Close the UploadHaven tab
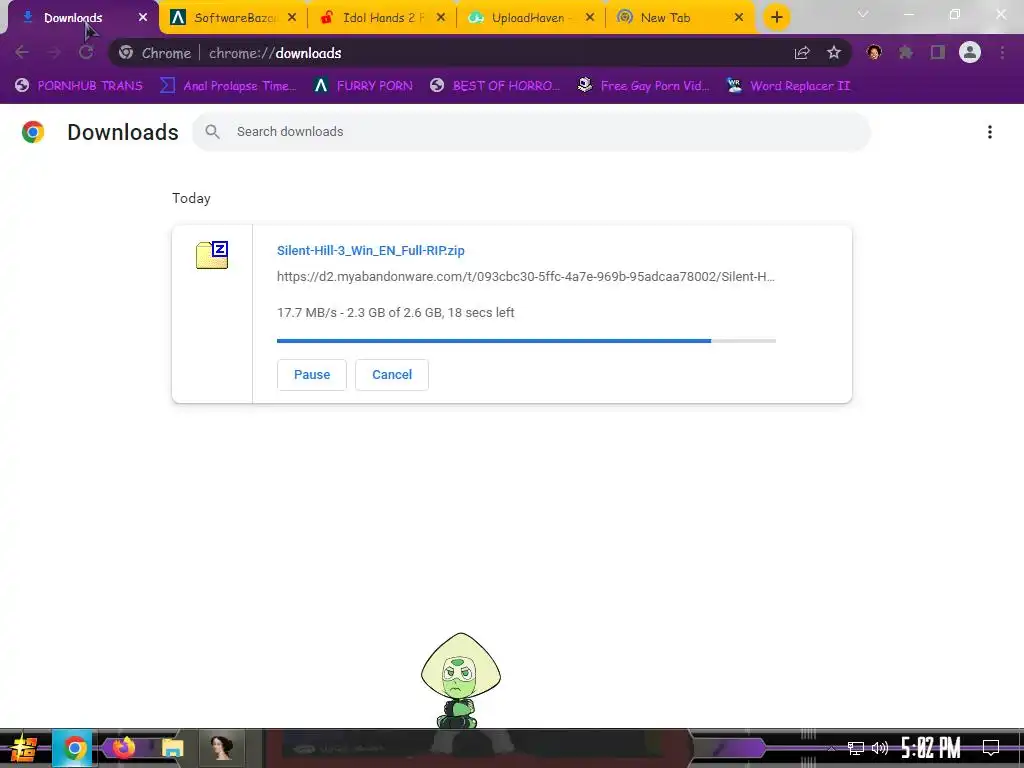 pyautogui.click(x=590, y=18)
